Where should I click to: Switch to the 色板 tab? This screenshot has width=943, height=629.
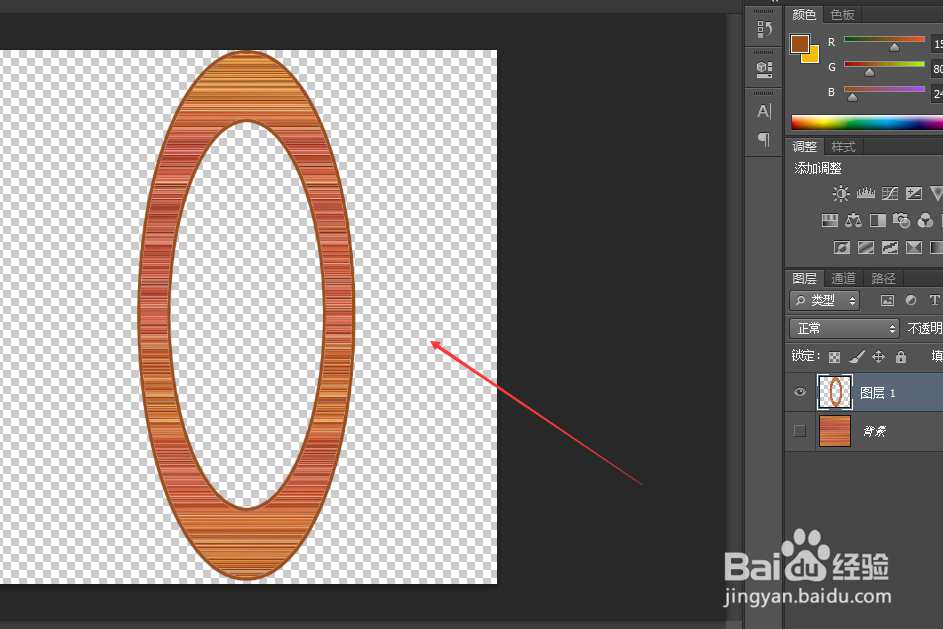[842, 14]
